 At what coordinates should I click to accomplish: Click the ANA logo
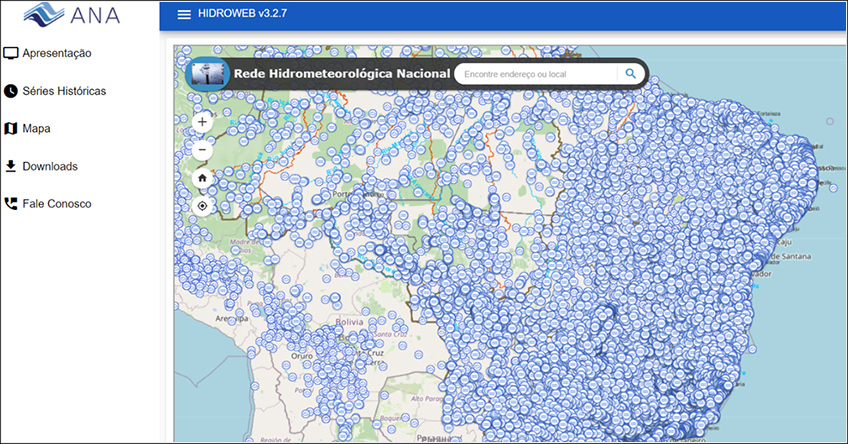pyautogui.click(x=61, y=15)
